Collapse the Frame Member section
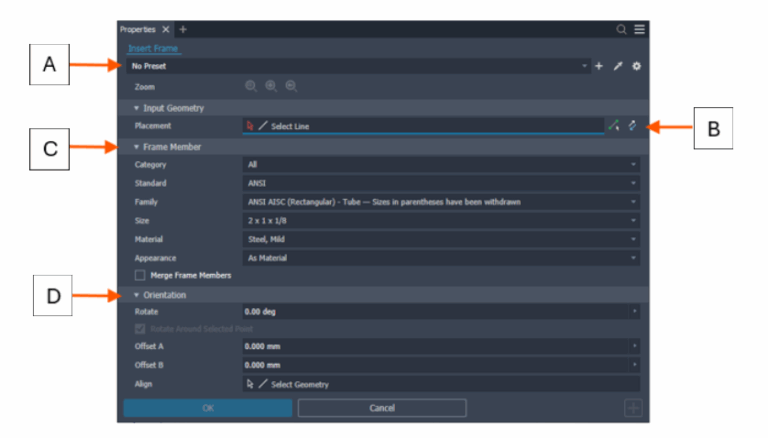This screenshot has width=768, height=438. (136, 147)
